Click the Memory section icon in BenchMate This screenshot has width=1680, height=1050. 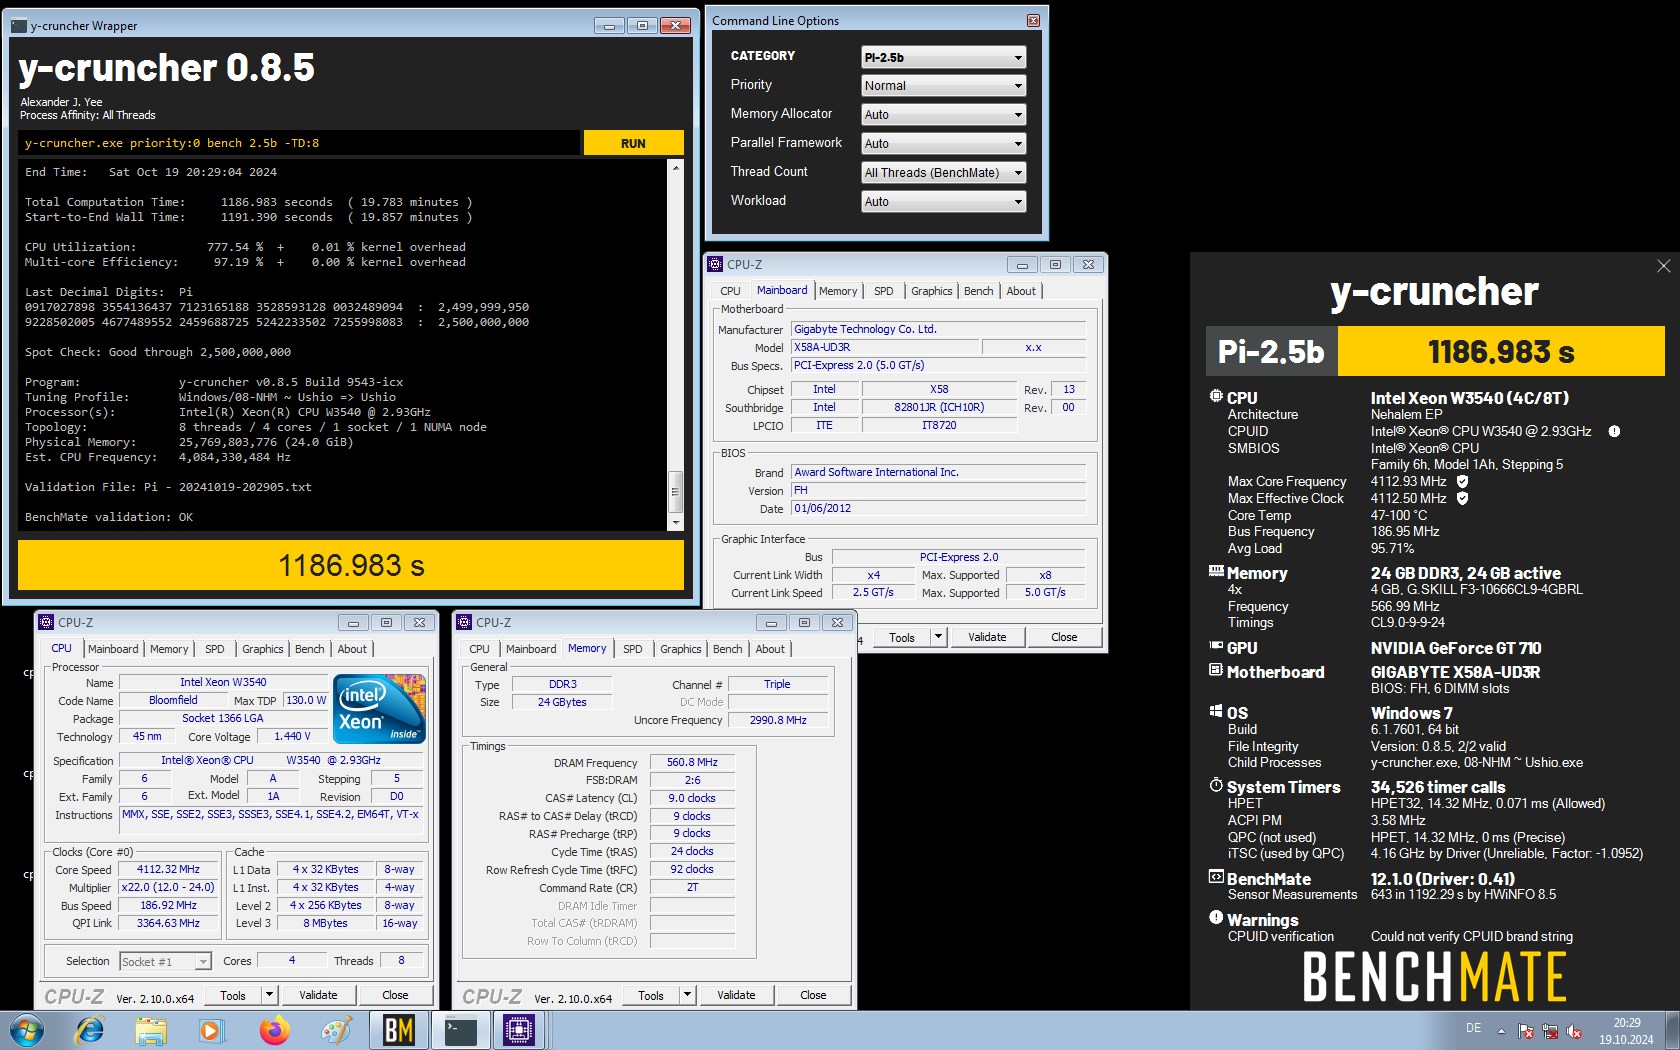point(1216,572)
